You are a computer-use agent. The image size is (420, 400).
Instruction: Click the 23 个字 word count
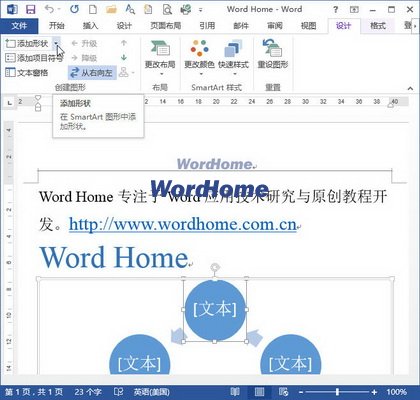88,392
